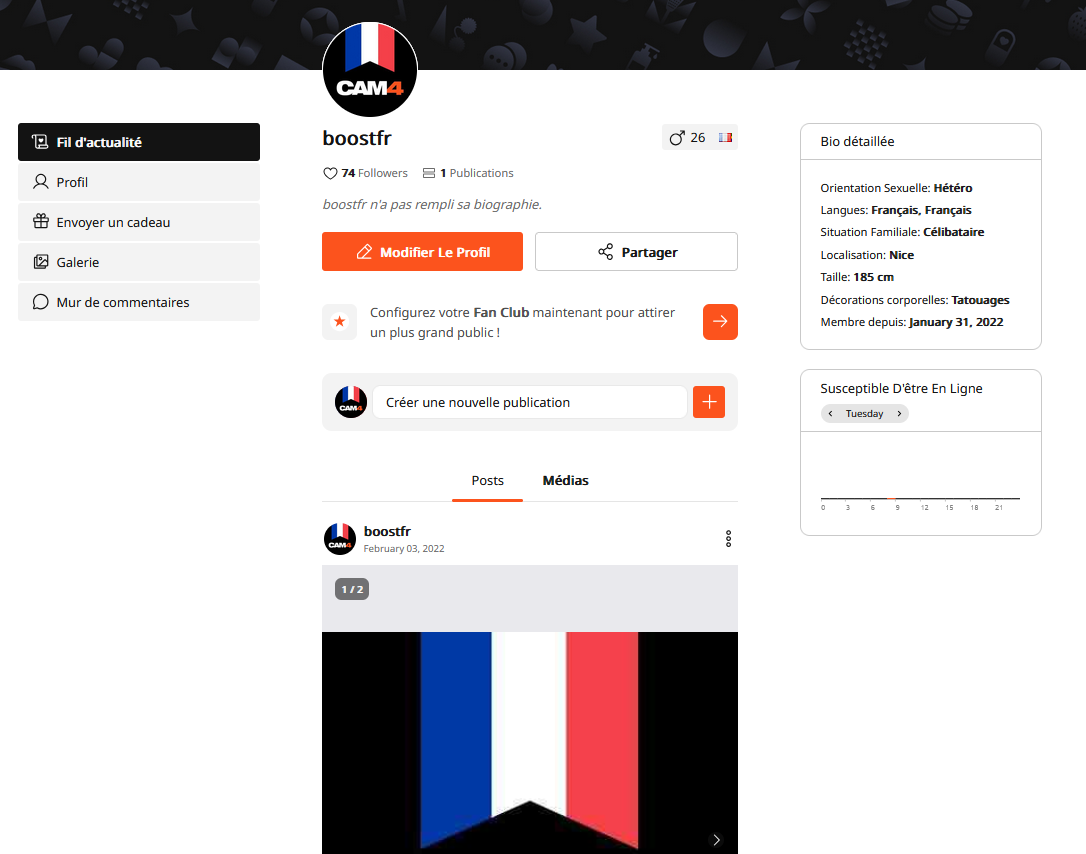
Task: Switch to the Médias tab
Action: 565,481
